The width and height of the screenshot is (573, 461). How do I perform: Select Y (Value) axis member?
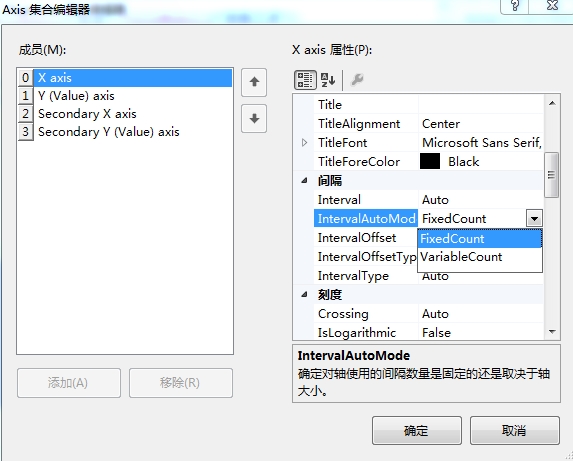click(x=125, y=96)
